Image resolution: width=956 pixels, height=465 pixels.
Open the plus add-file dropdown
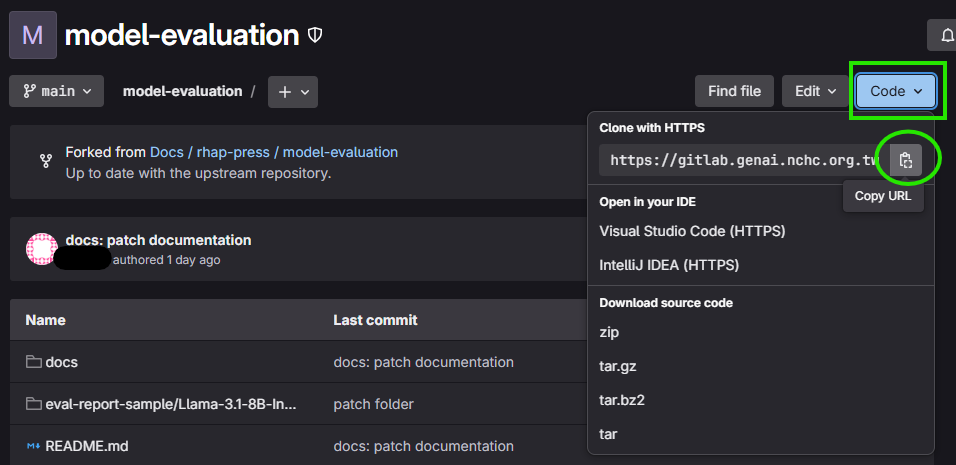[x=293, y=92]
